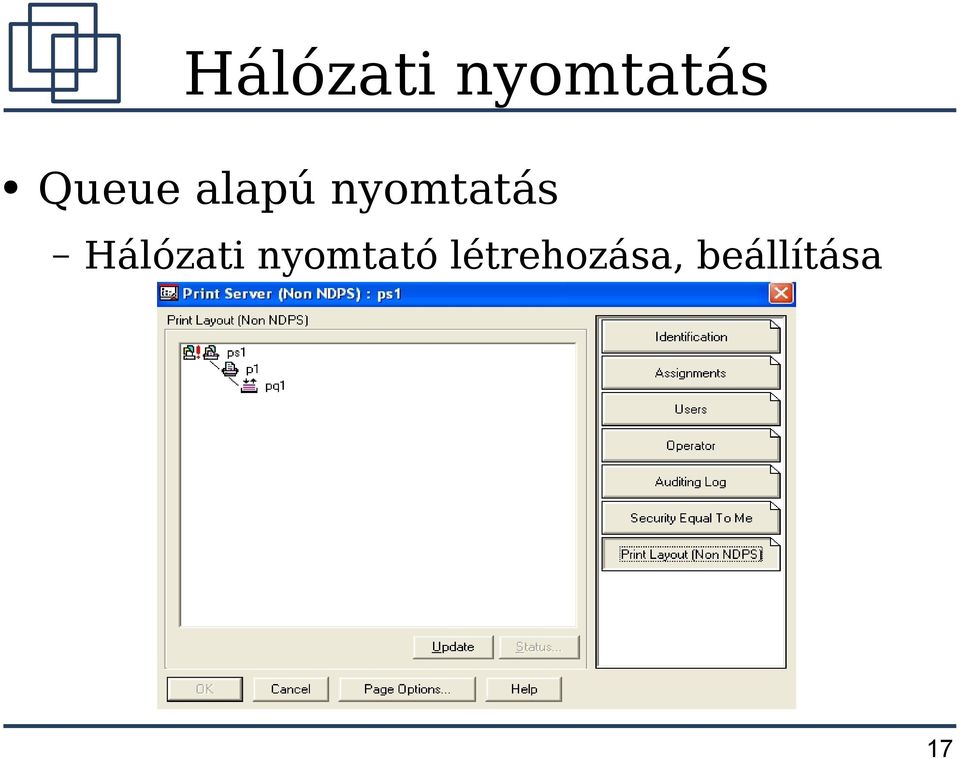
Task: Click the Print Server title bar icon
Action: point(168,293)
